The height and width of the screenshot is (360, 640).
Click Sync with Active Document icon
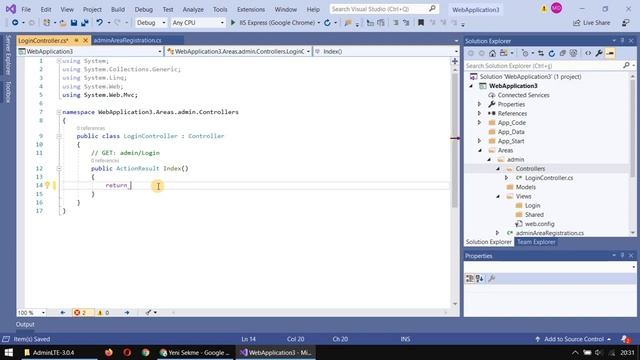click(541, 53)
